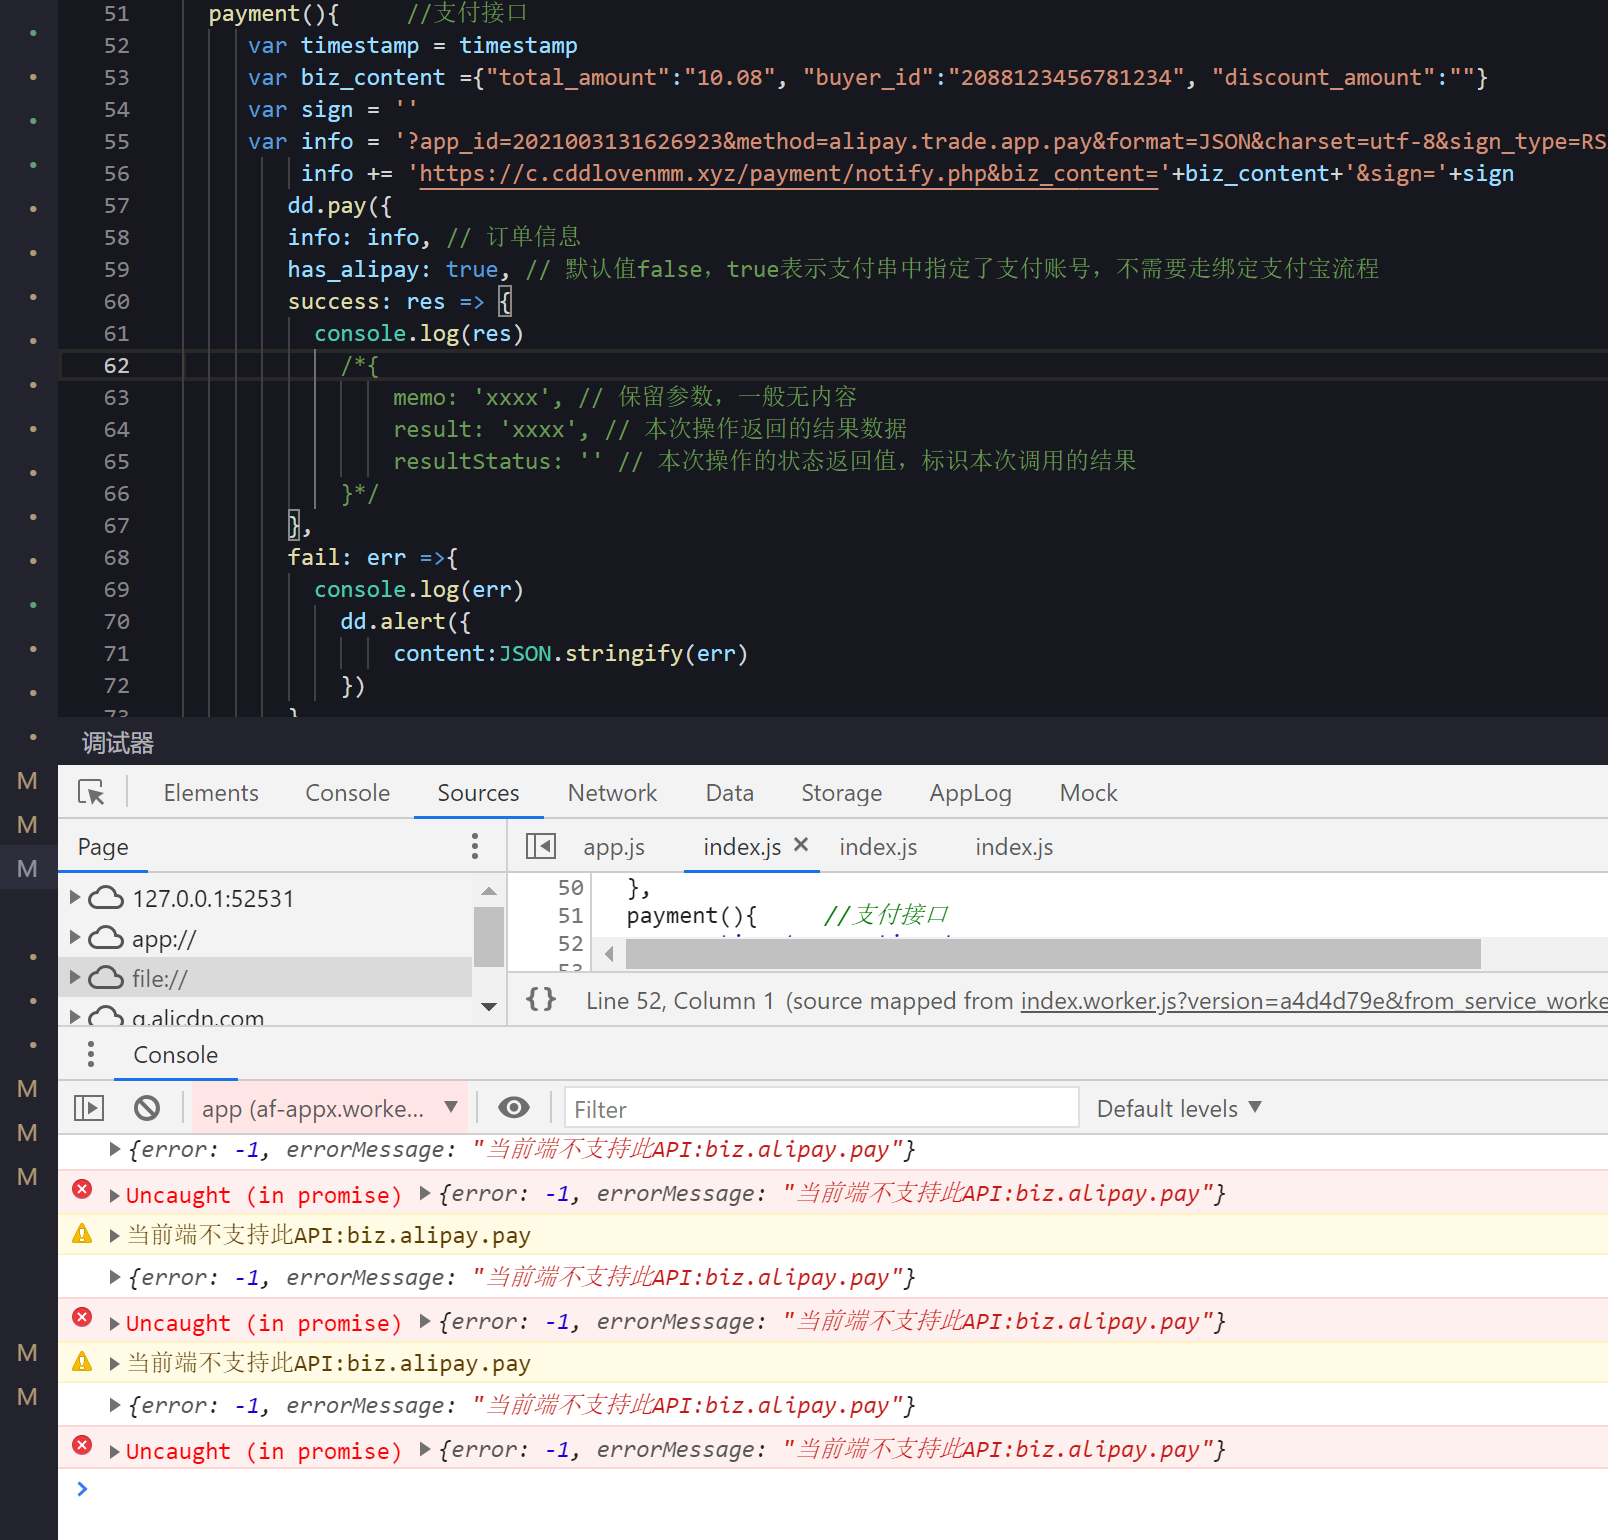Open the AppLog tab
Image resolution: width=1608 pixels, height=1540 pixels.
970,793
